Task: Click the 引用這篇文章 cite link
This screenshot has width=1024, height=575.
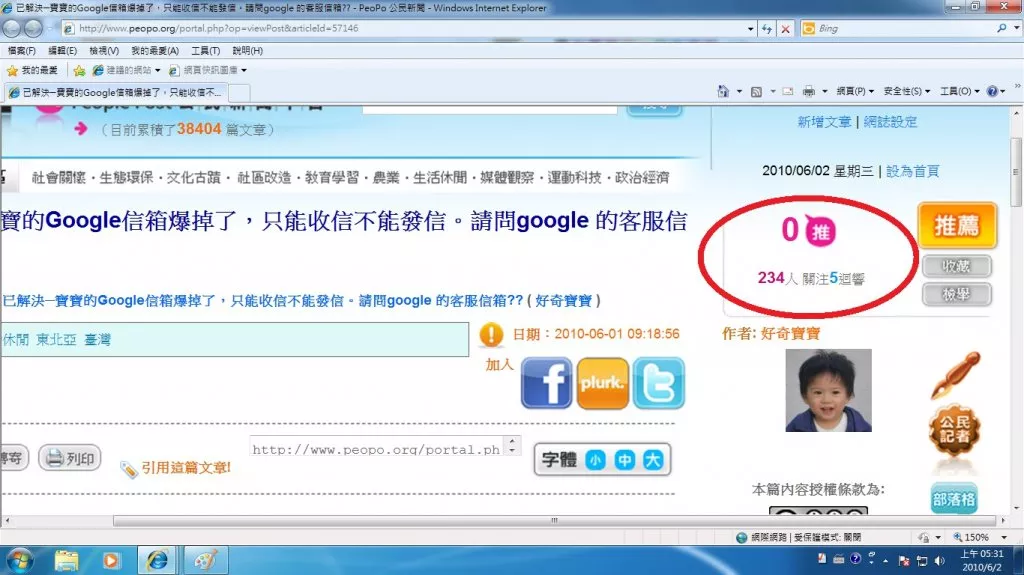Action: (x=185, y=468)
